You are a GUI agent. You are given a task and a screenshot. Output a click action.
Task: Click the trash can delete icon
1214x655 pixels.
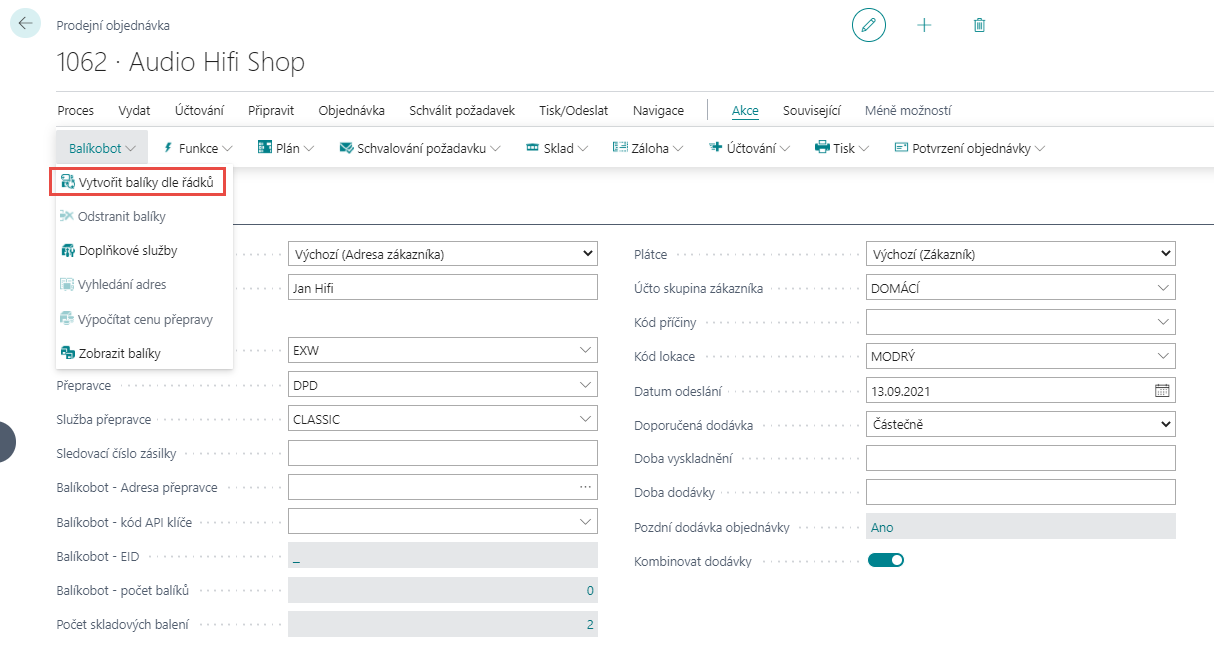pos(979,25)
